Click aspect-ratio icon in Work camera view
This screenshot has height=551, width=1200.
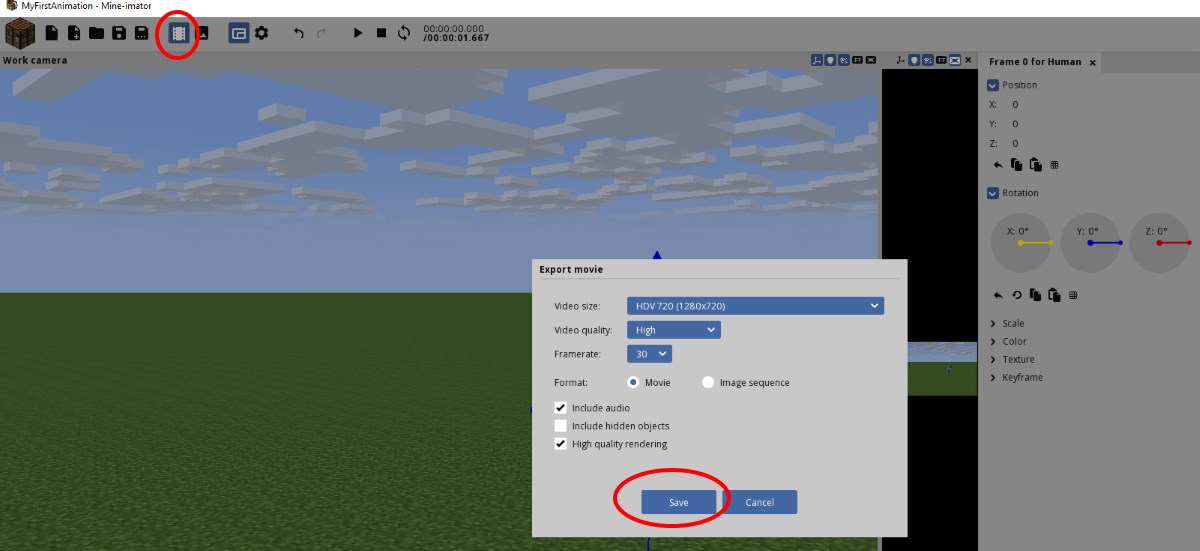pos(857,61)
